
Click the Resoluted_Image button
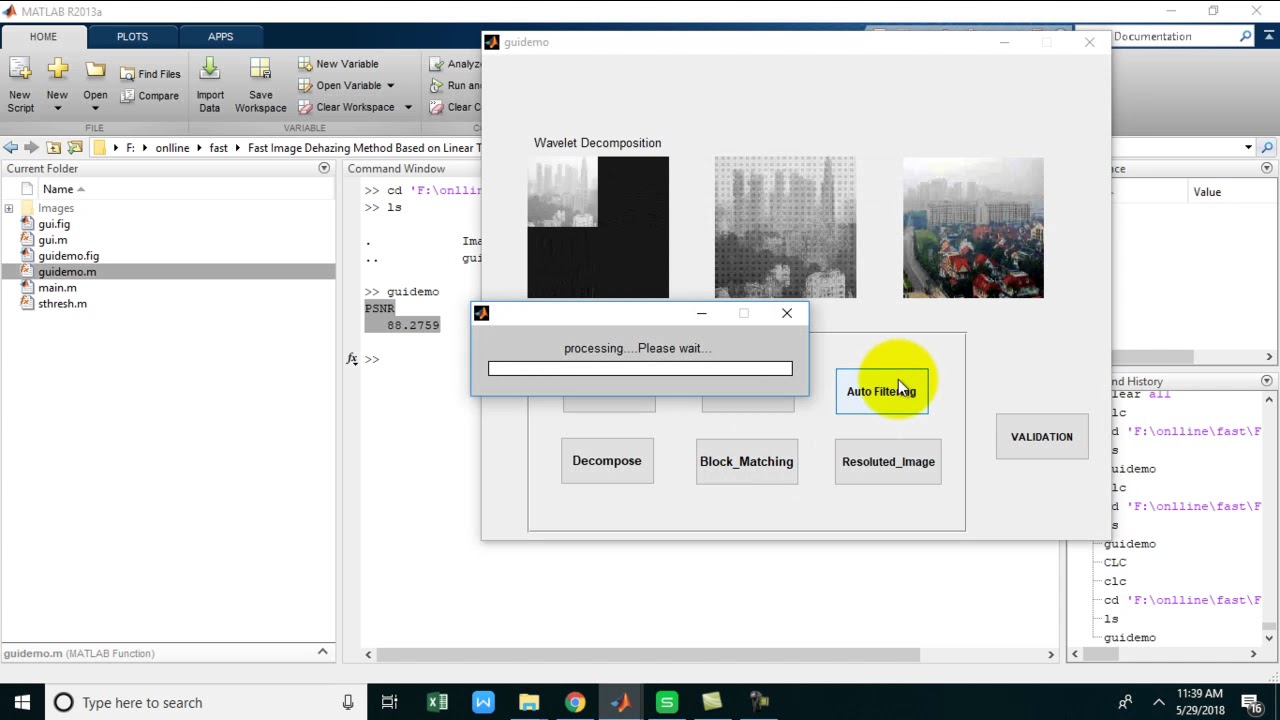888,461
